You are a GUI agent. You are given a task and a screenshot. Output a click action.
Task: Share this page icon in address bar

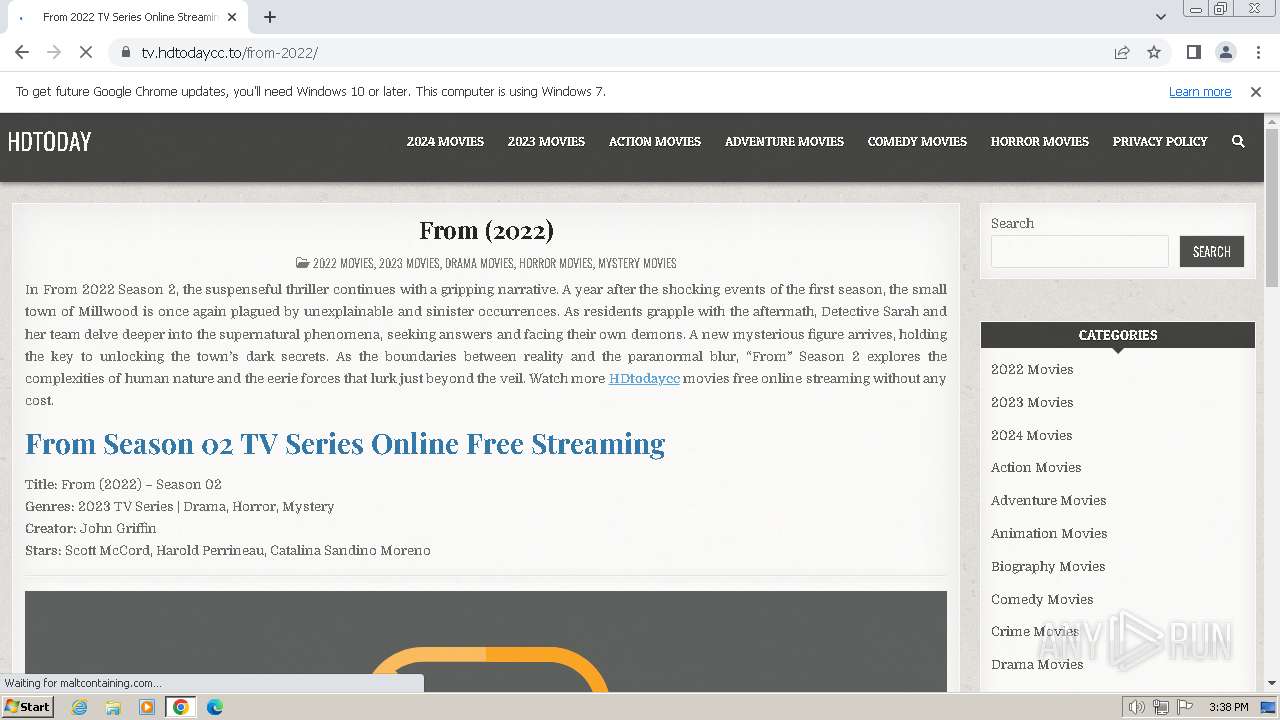pyautogui.click(x=1122, y=52)
